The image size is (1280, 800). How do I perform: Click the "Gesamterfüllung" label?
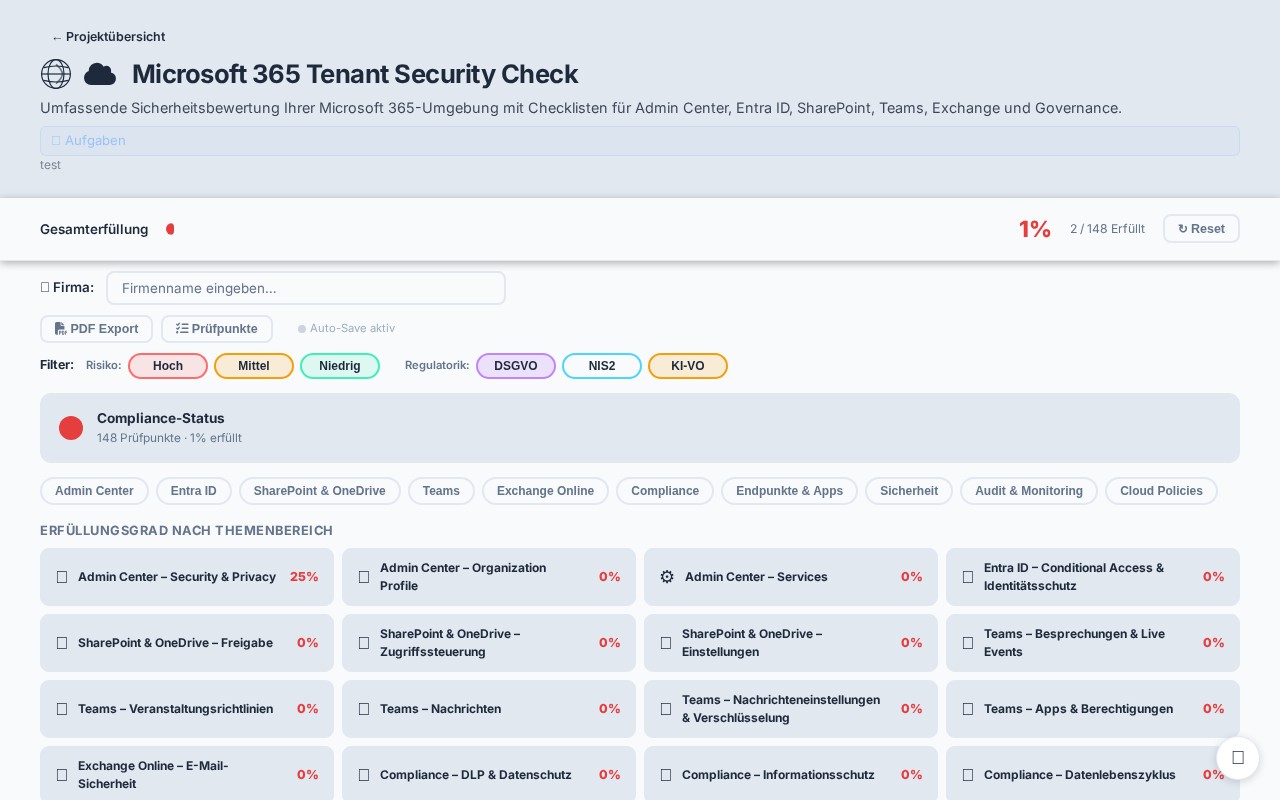click(94, 229)
